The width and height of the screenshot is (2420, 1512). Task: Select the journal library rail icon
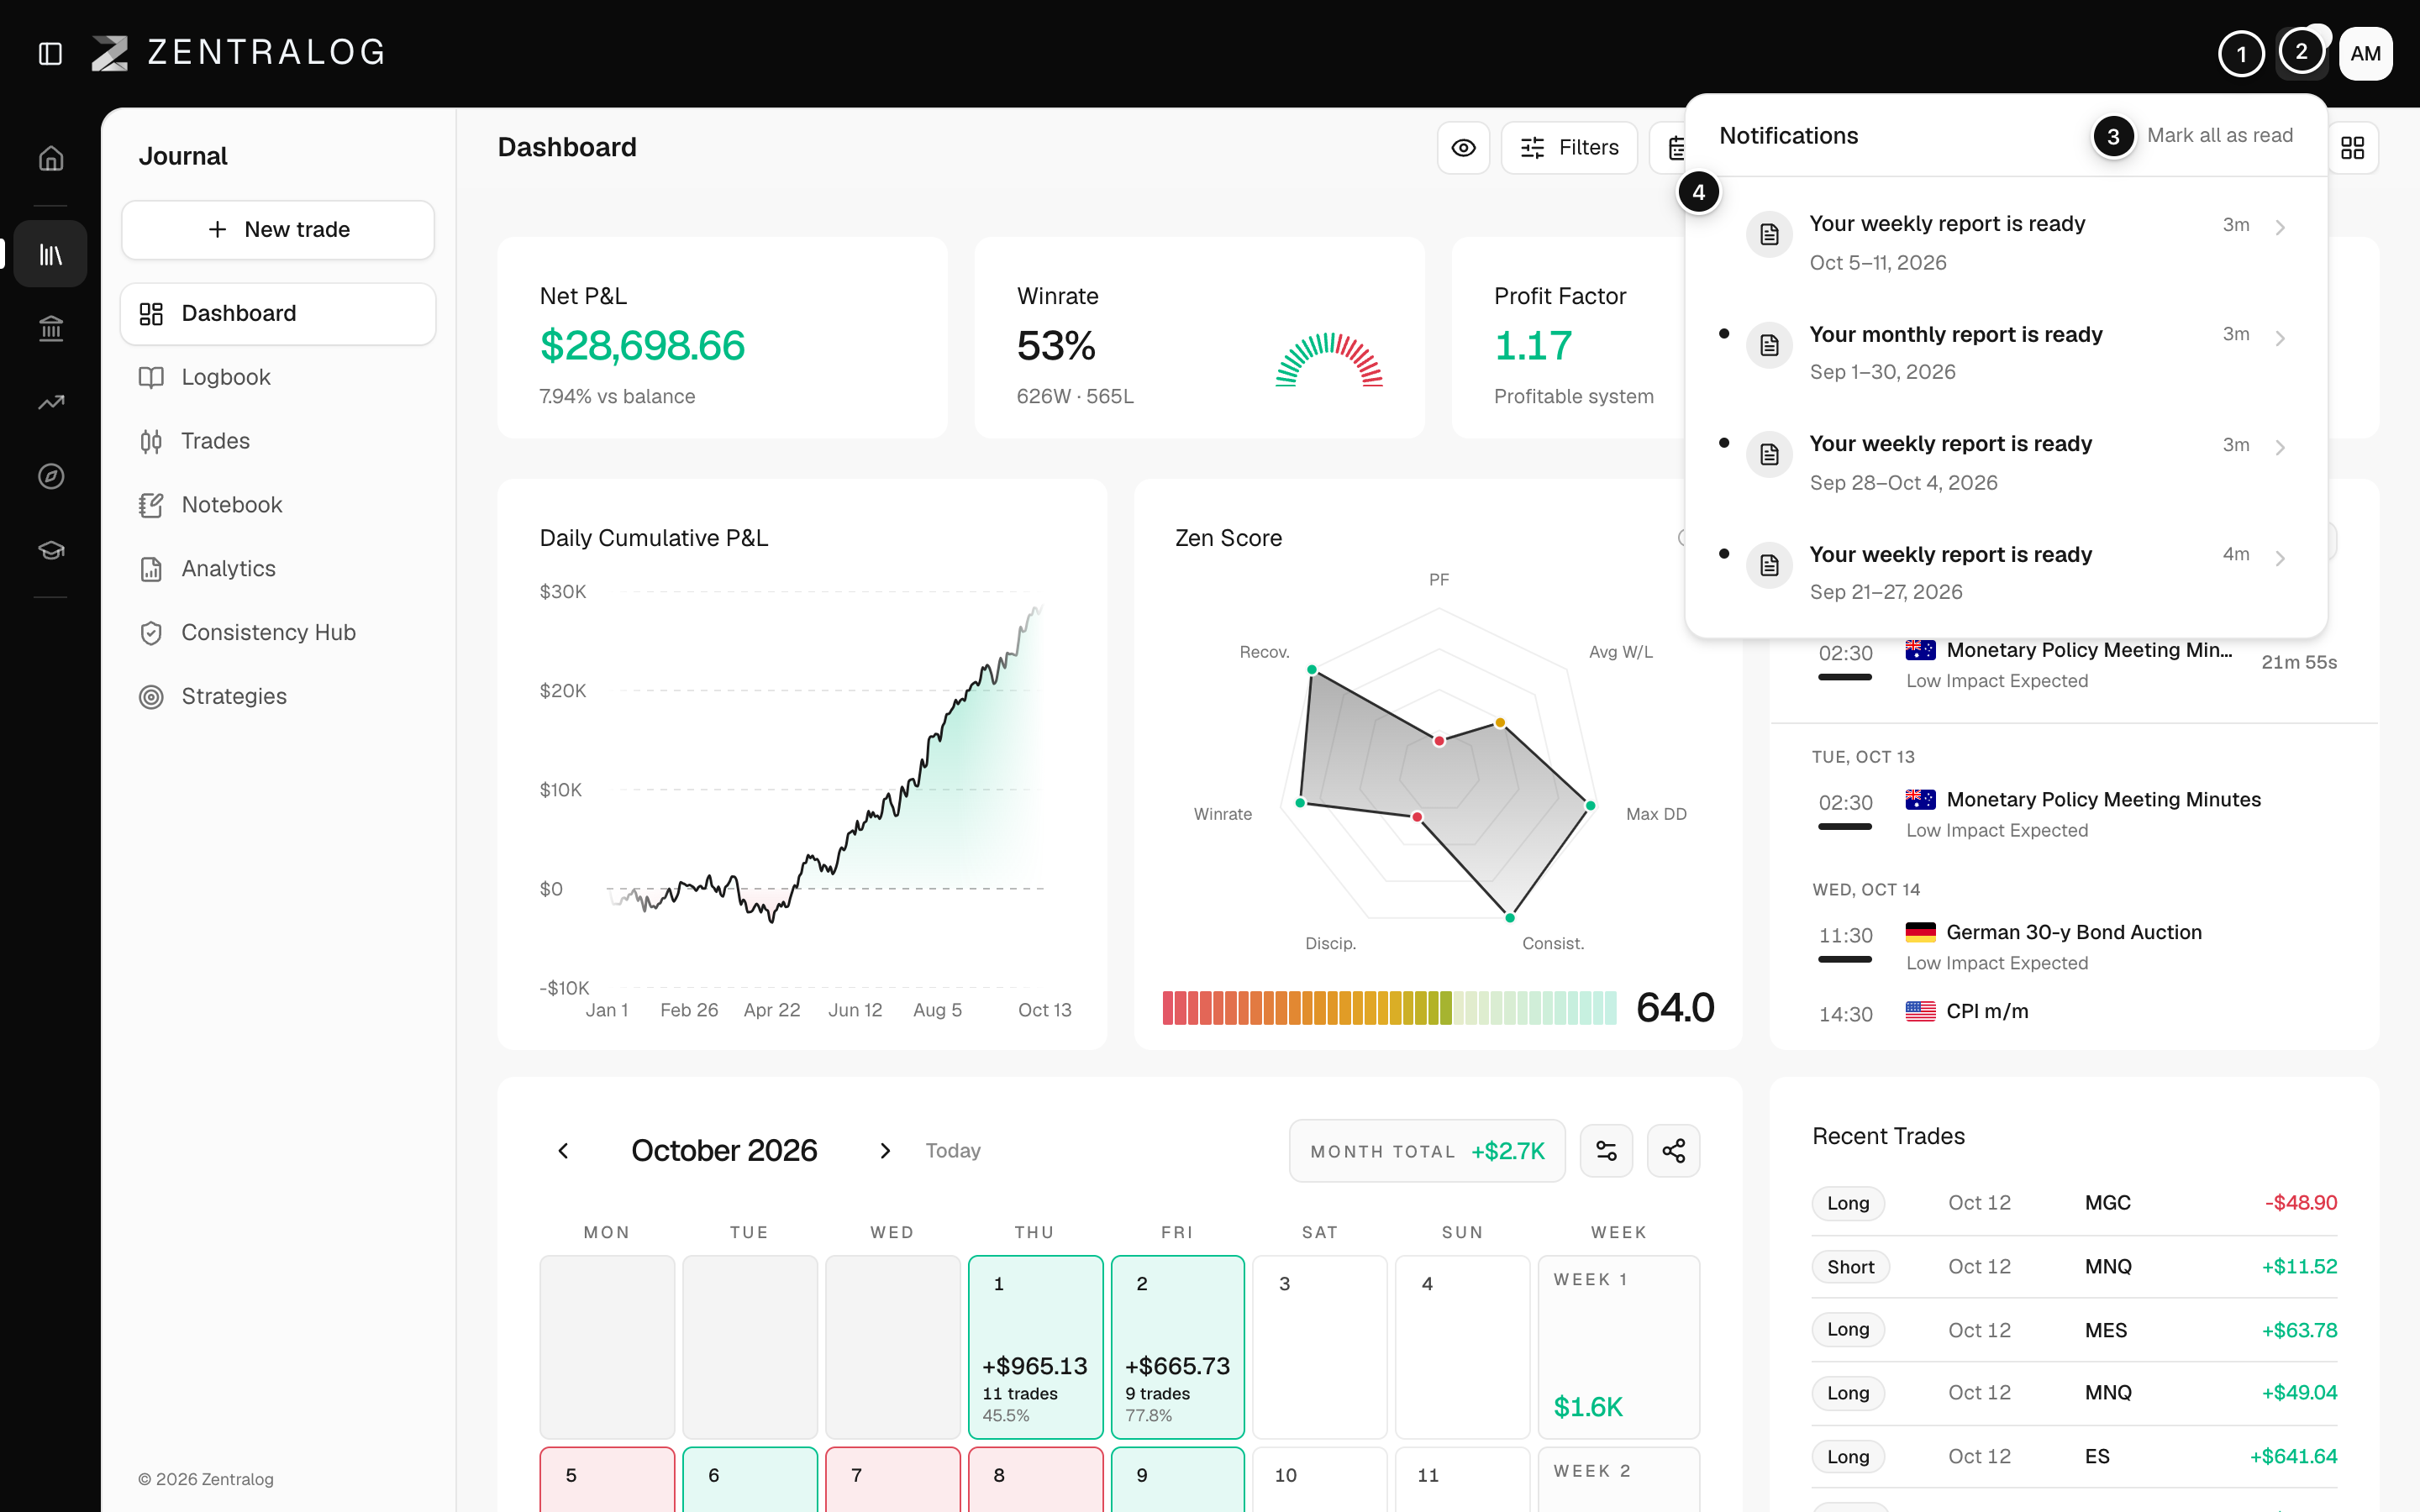tap(51, 254)
